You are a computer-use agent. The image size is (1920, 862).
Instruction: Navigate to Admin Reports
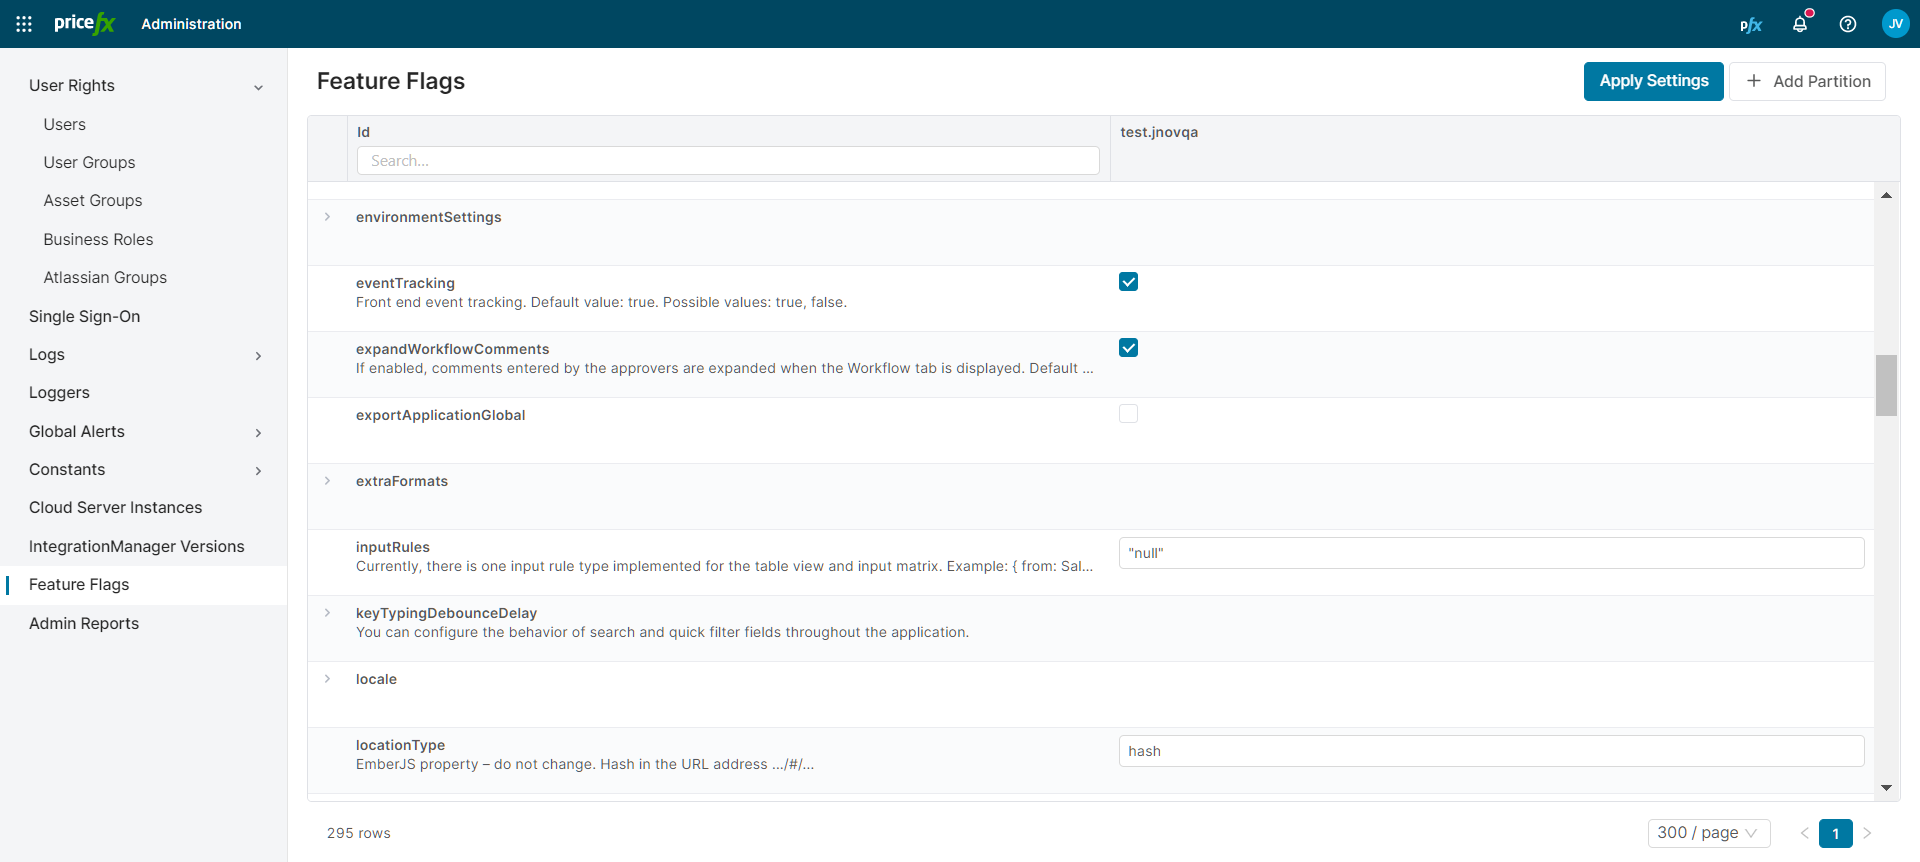[84, 623]
